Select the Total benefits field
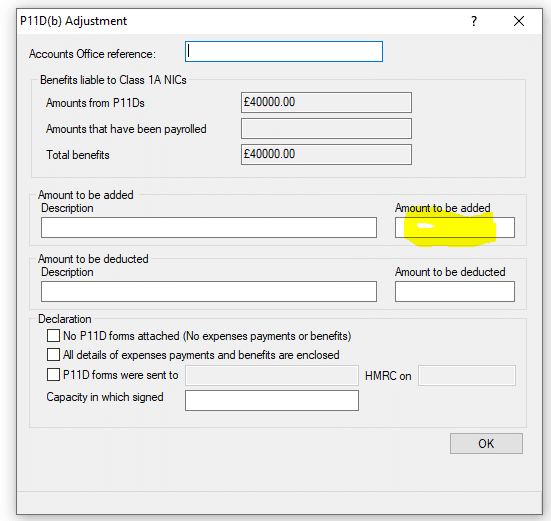Viewport: 551px width, 521px height. click(x=326, y=154)
